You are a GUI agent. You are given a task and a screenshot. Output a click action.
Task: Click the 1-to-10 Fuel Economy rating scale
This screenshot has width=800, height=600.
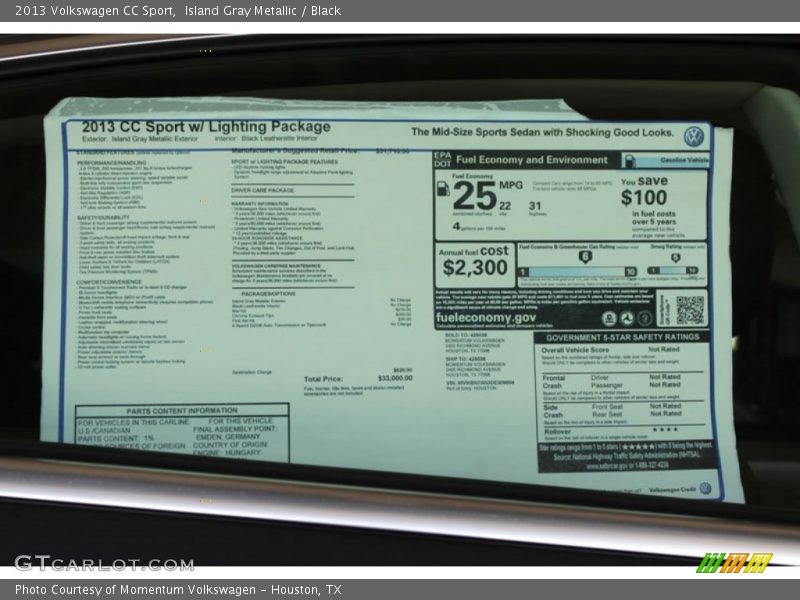point(574,271)
